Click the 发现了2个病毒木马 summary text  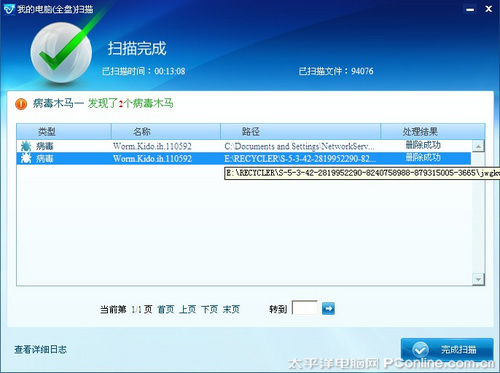coord(131,103)
